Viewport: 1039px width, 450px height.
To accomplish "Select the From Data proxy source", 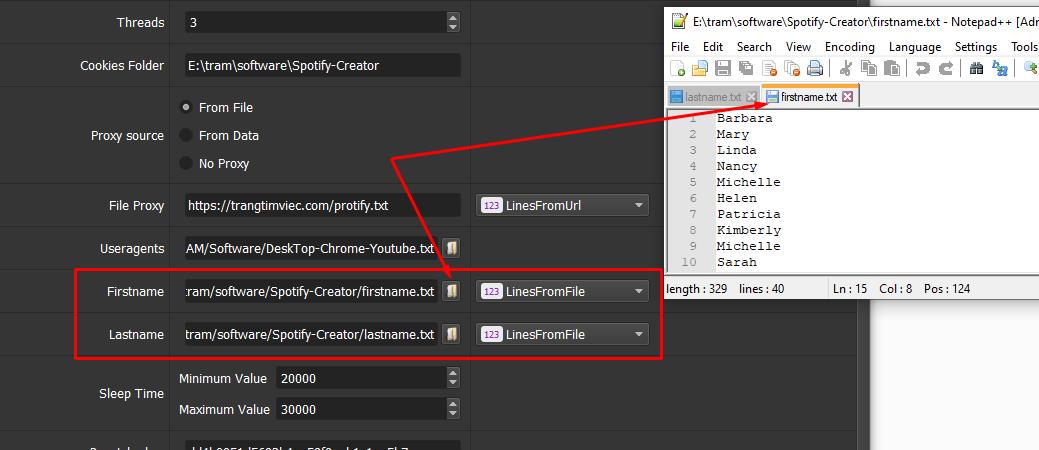I will click(x=186, y=135).
